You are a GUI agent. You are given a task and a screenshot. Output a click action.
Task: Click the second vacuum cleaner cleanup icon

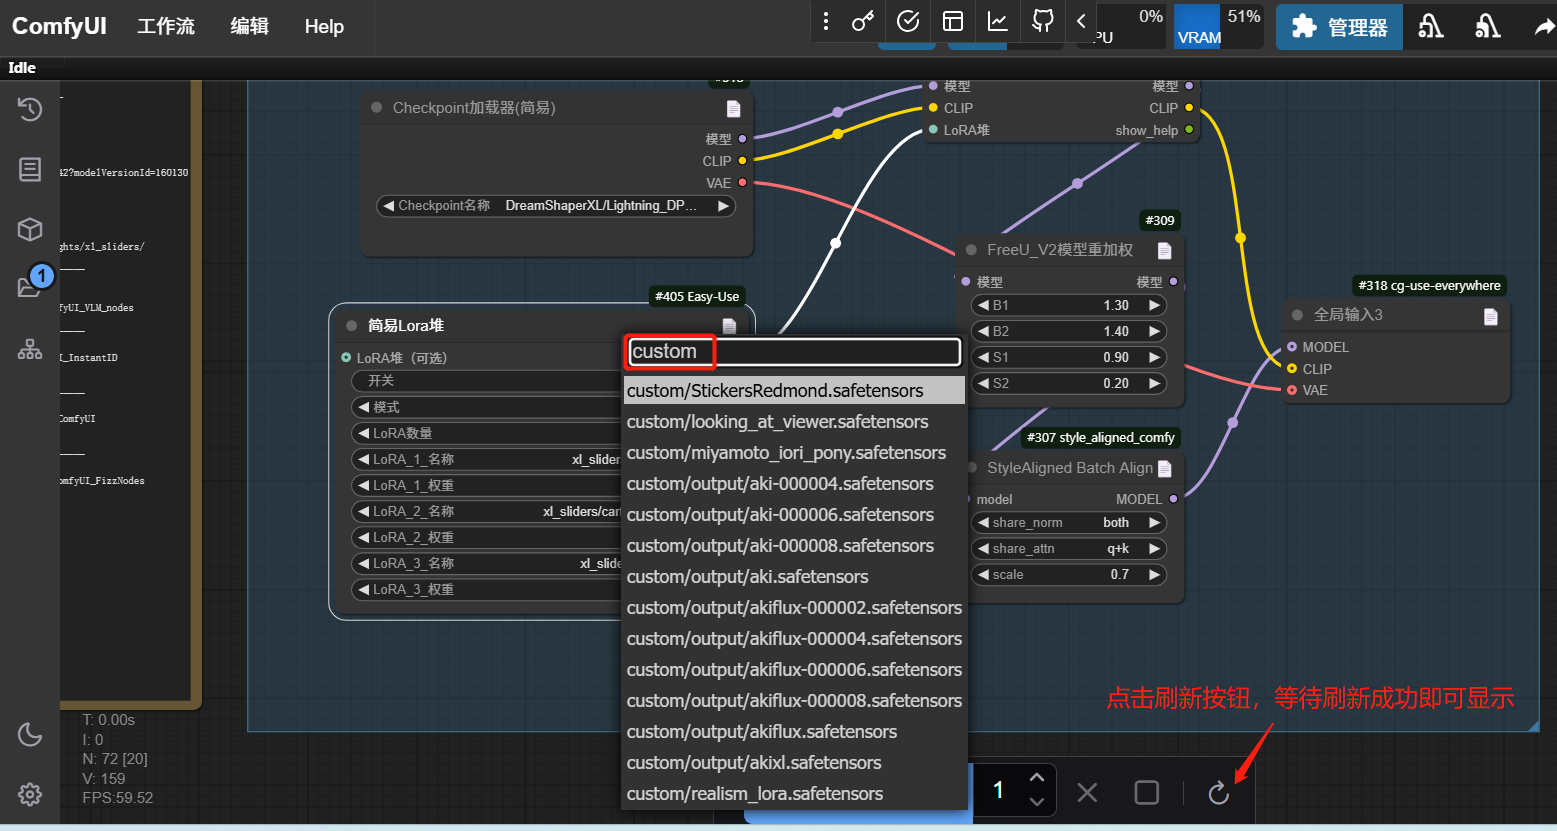click(1488, 26)
